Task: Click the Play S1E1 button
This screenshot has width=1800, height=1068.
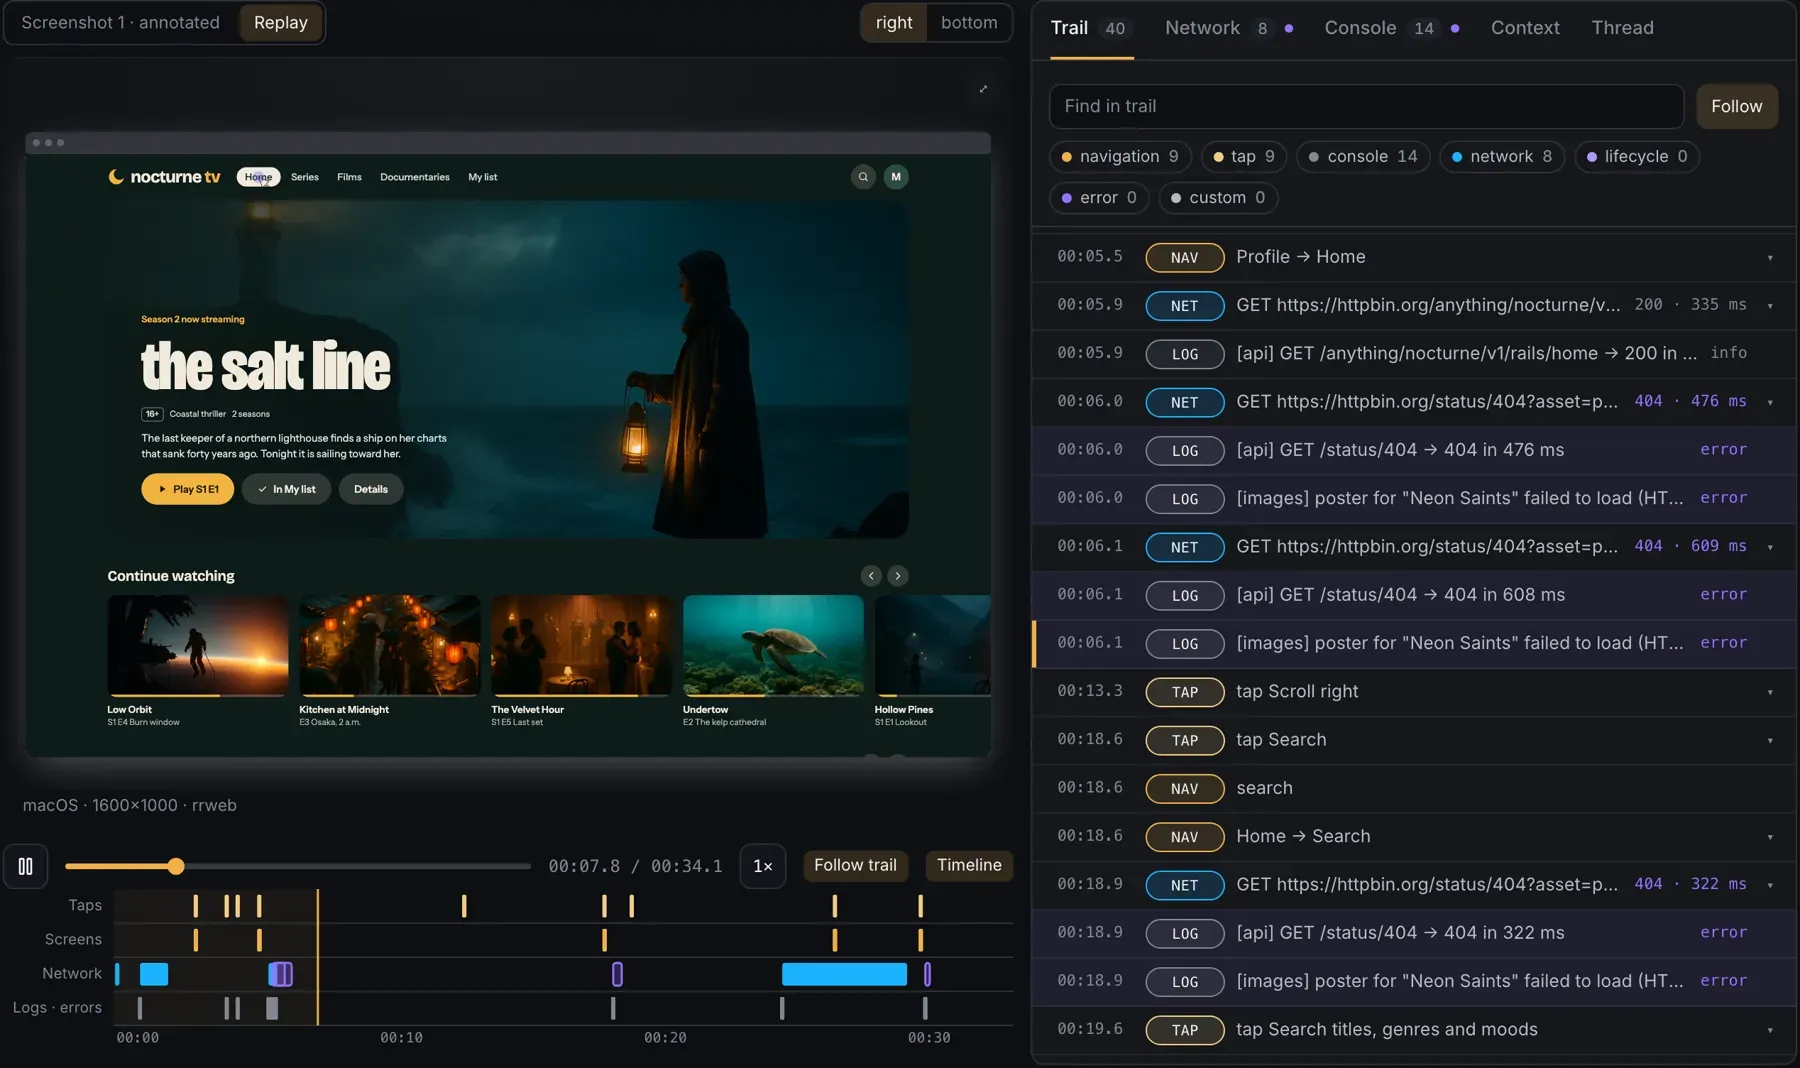Action: tap(188, 489)
